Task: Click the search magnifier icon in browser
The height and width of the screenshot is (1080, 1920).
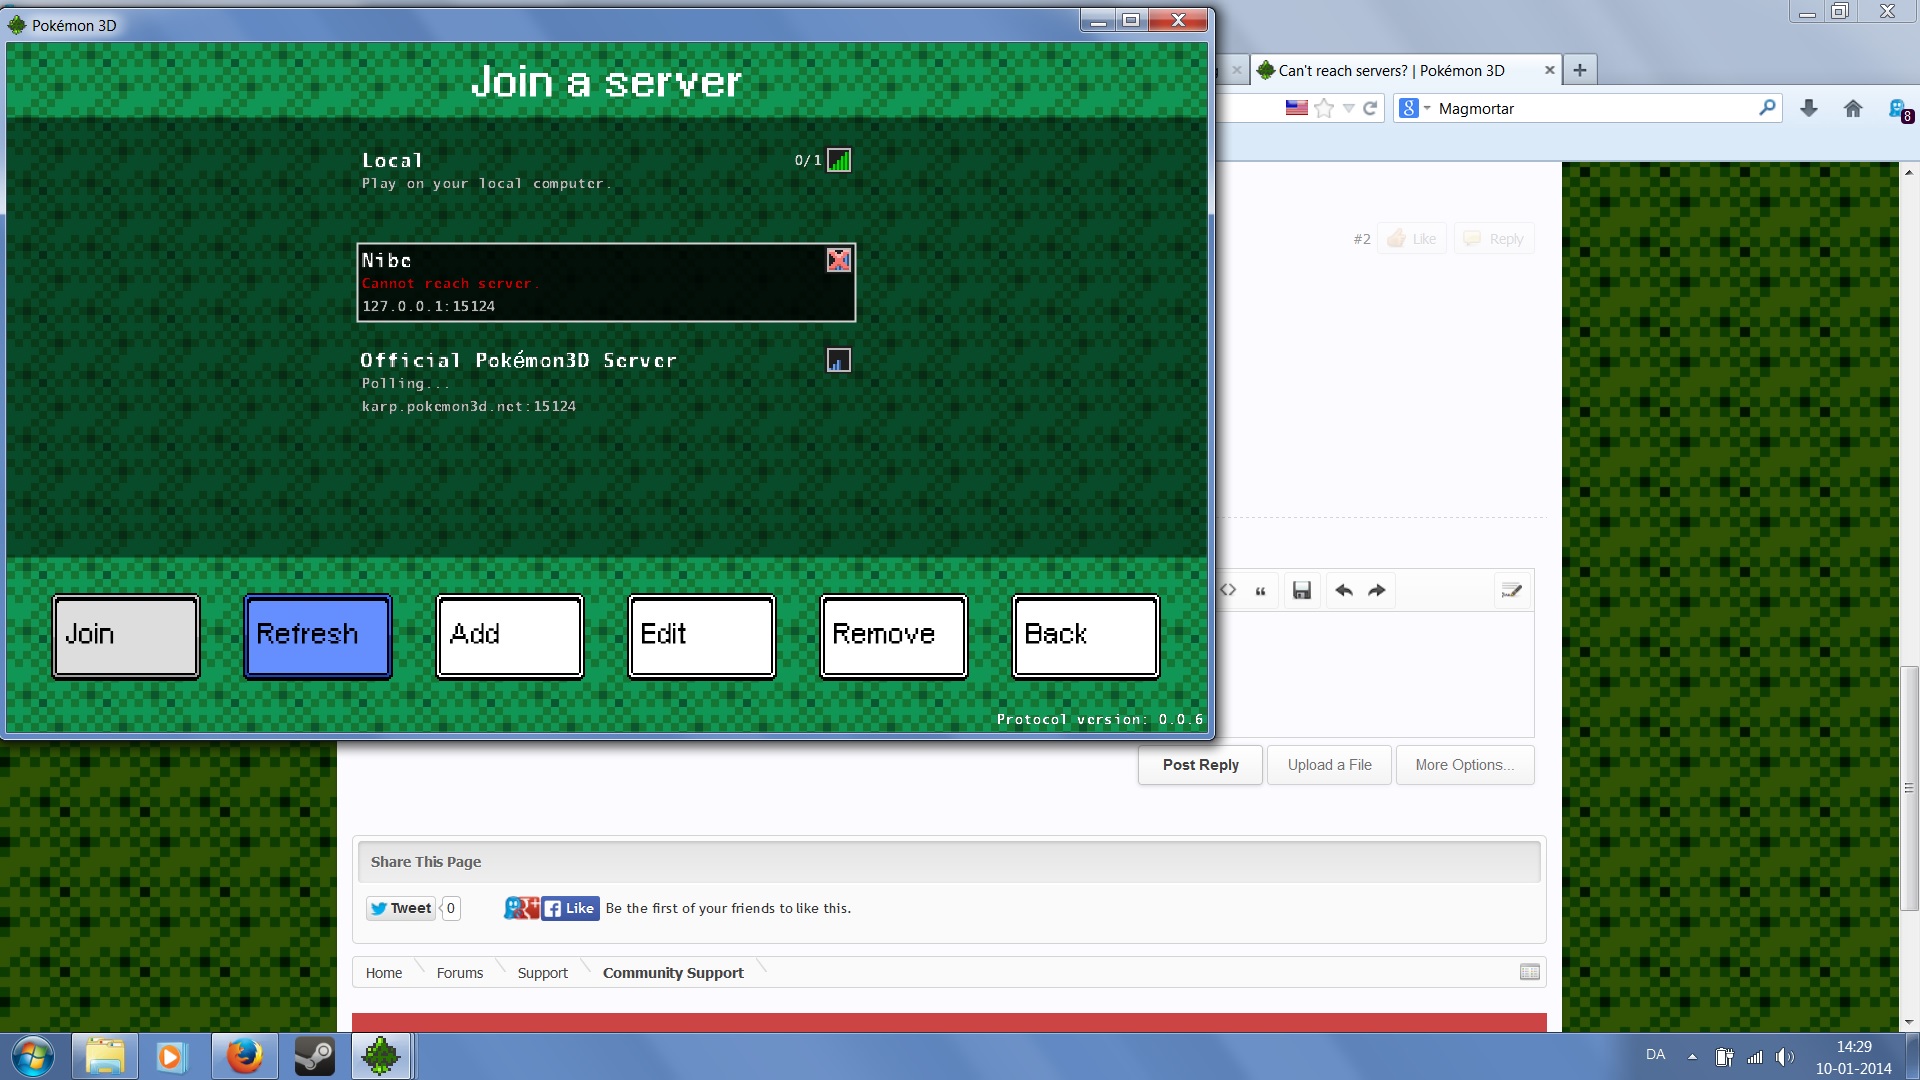Action: click(x=1767, y=107)
